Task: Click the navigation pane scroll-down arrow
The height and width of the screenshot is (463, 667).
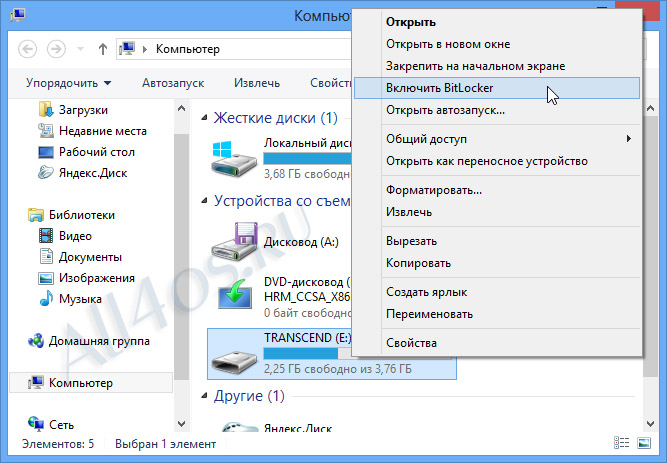Action: click(x=182, y=424)
